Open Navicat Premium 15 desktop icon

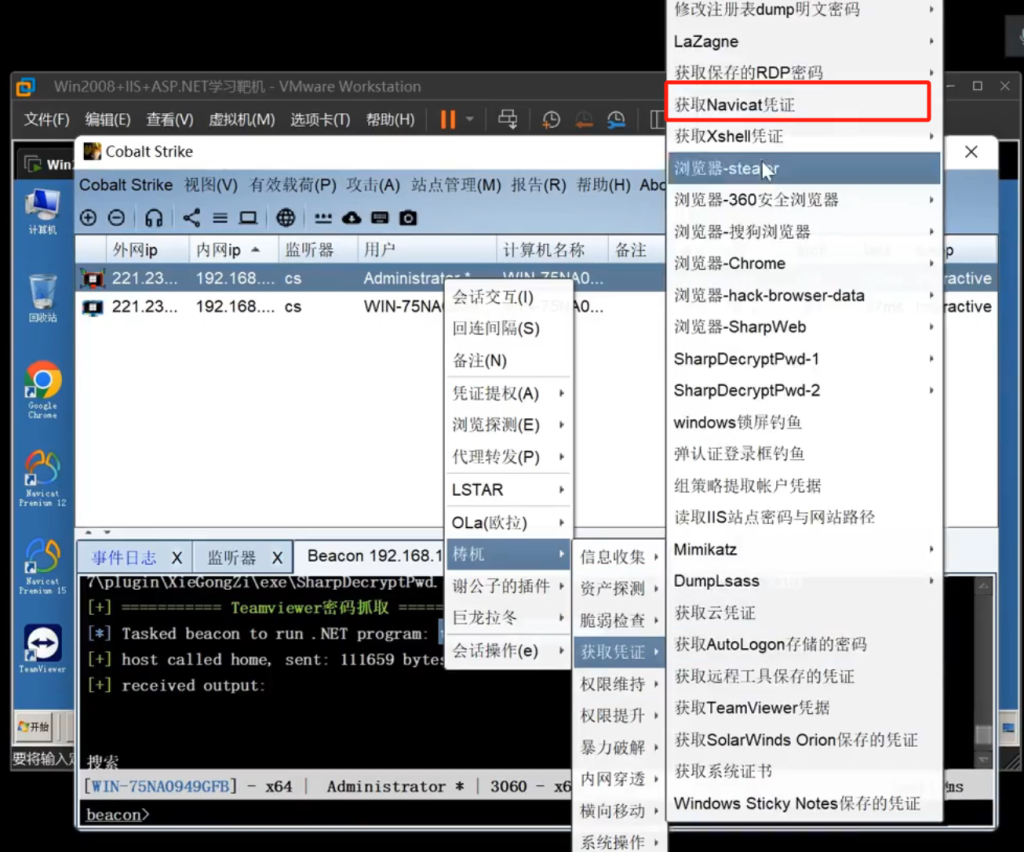tap(42, 566)
